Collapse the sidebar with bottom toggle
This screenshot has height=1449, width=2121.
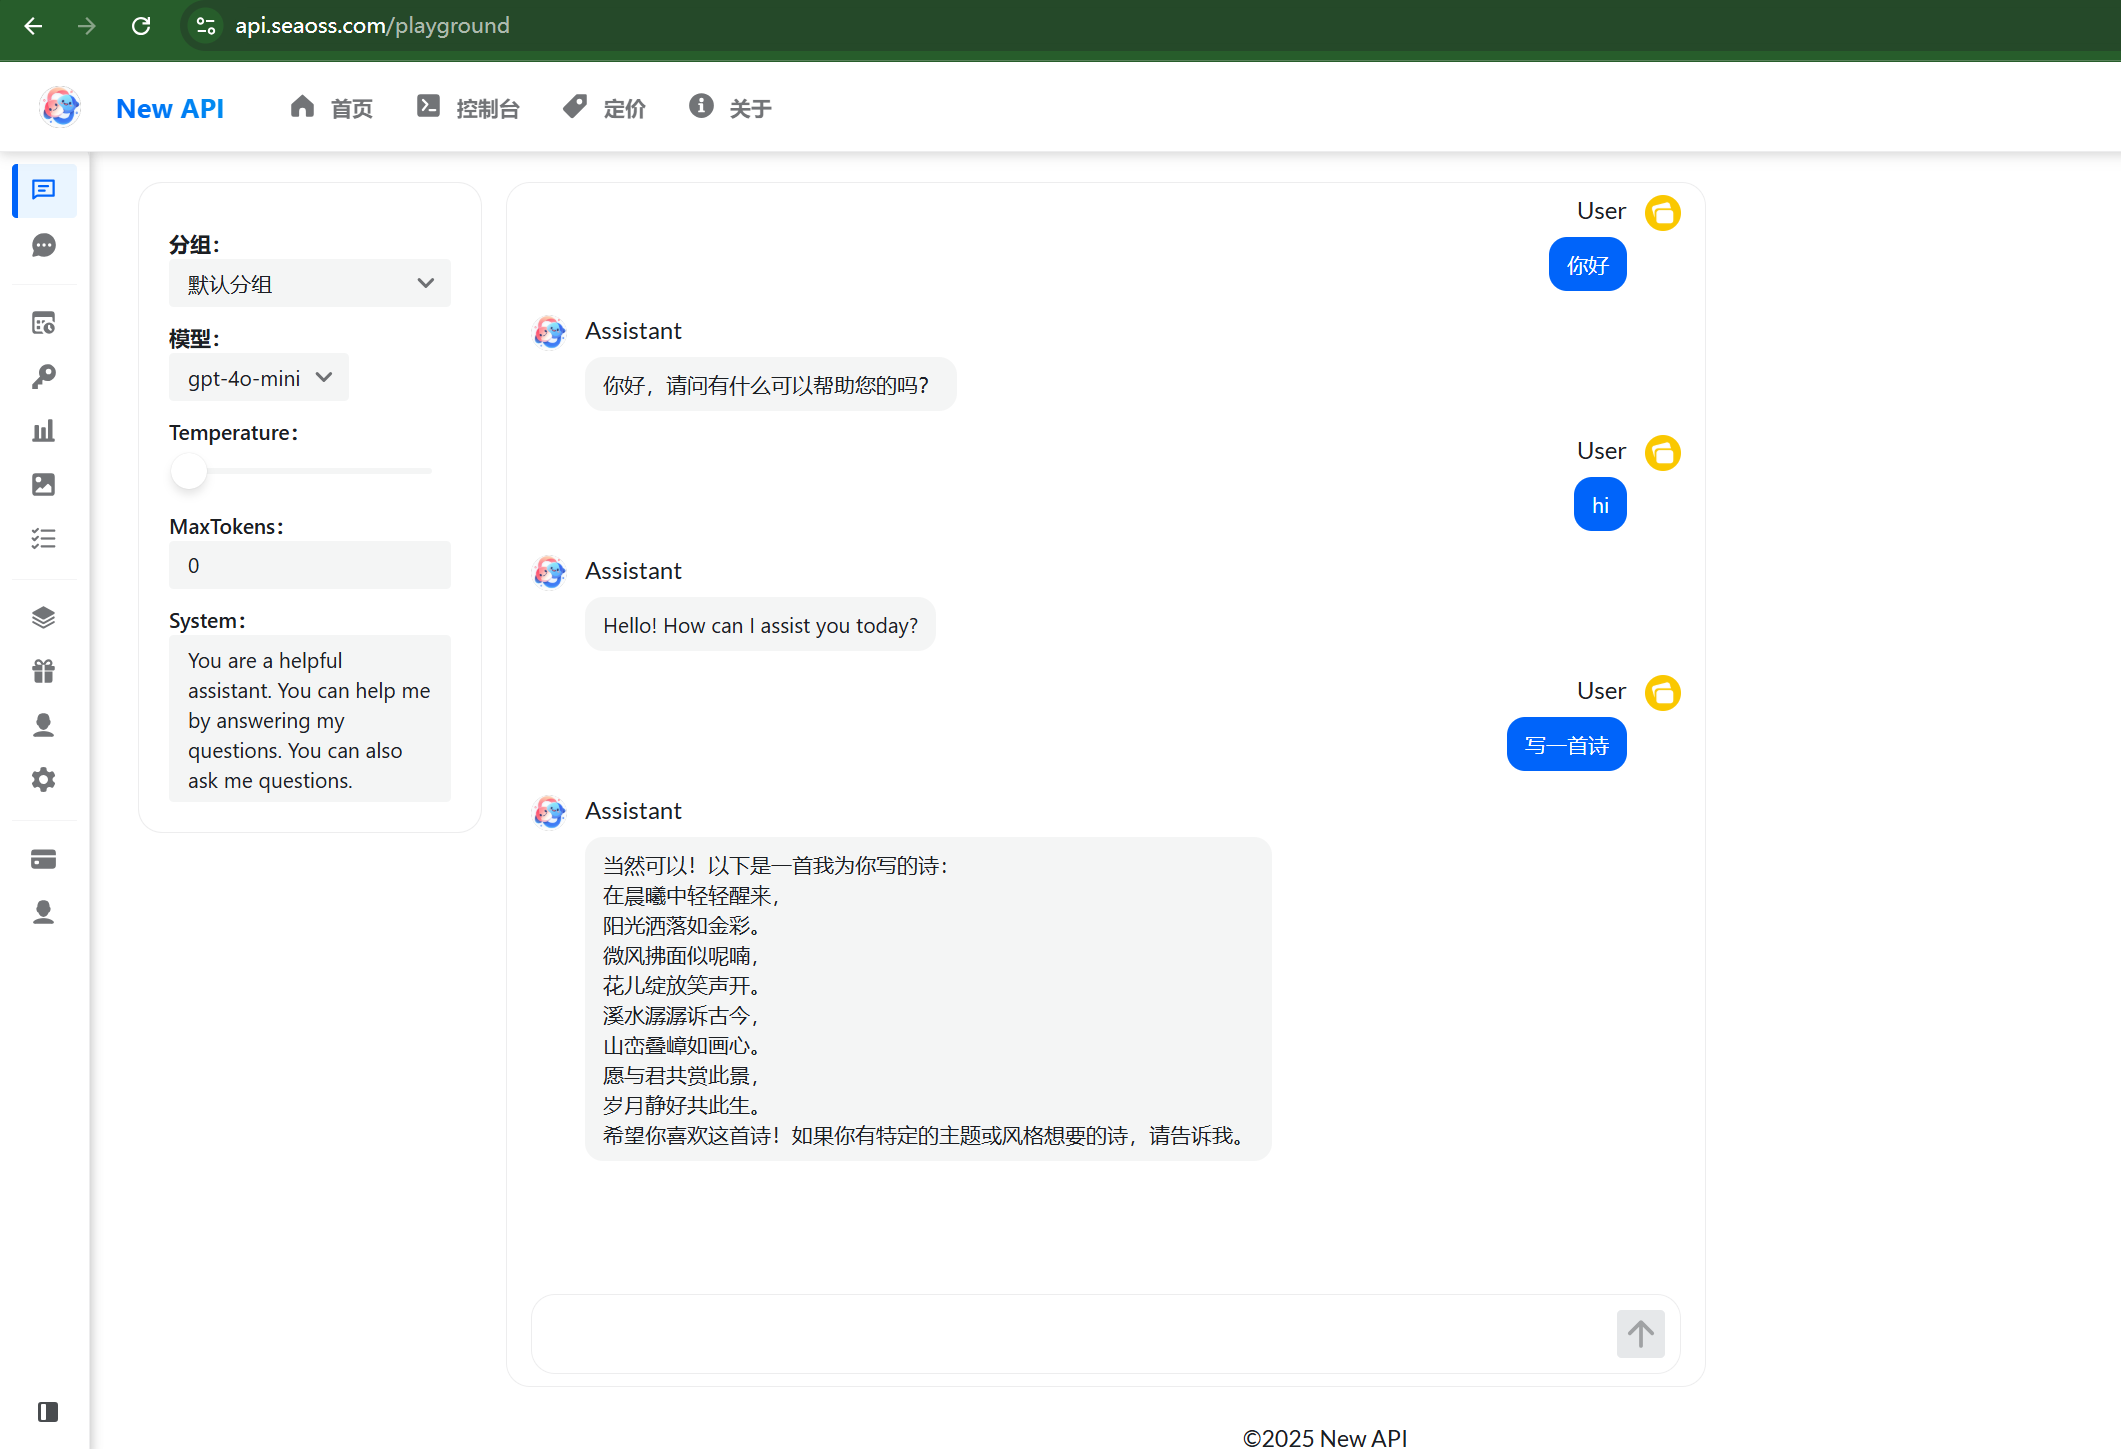click(47, 1412)
